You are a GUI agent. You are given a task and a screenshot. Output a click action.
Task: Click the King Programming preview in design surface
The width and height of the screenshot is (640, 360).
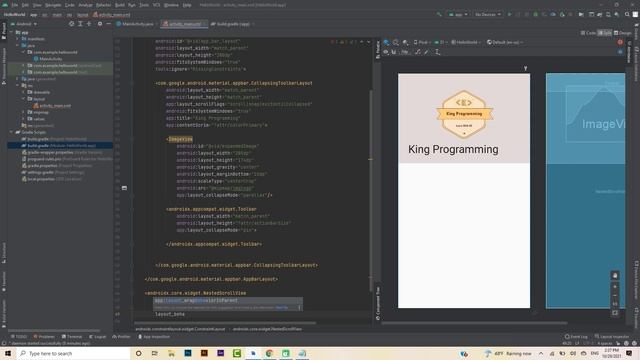(464, 191)
